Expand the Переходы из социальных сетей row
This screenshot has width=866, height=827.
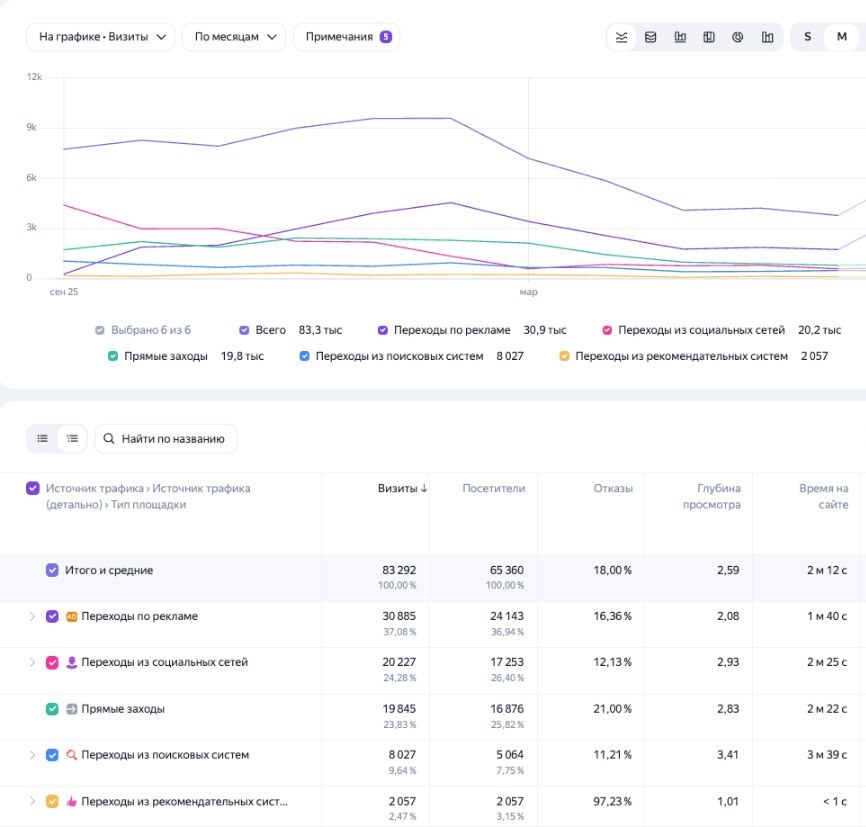pyautogui.click(x=32, y=662)
